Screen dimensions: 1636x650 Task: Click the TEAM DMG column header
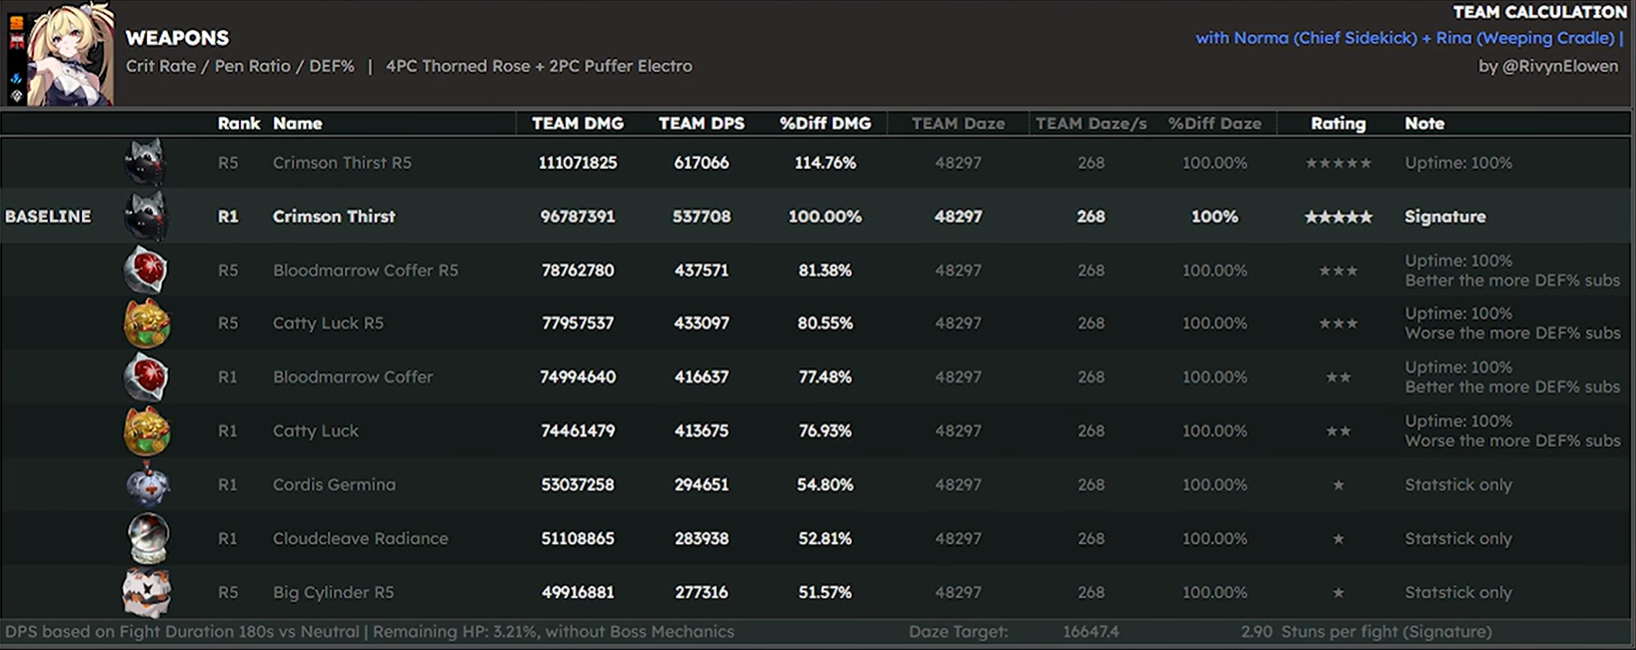point(577,123)
